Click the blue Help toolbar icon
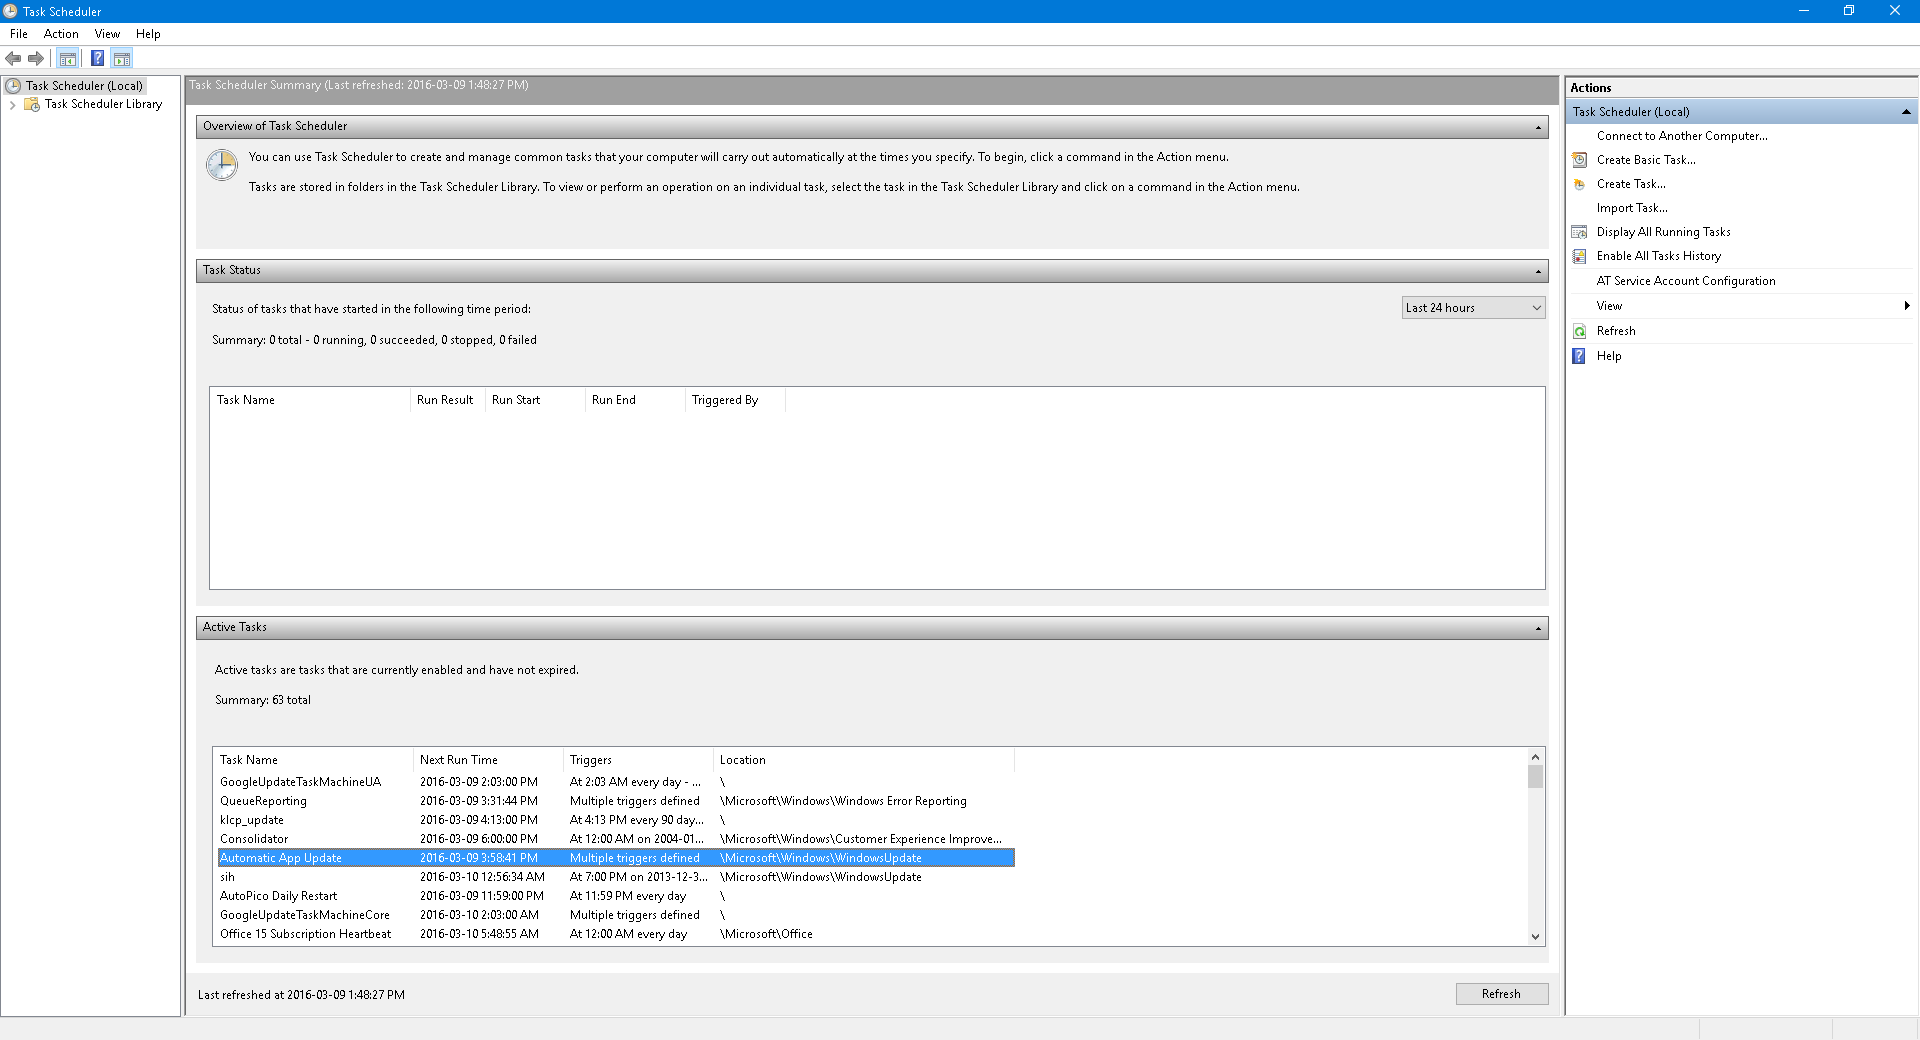The height and width of the screenshot is (1040, 1920). coord(97,58)
